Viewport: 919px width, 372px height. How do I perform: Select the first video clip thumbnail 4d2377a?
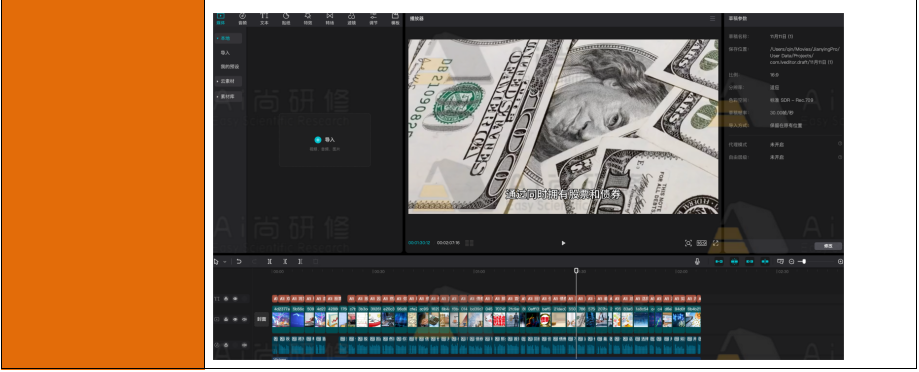[x=281, y=320]
